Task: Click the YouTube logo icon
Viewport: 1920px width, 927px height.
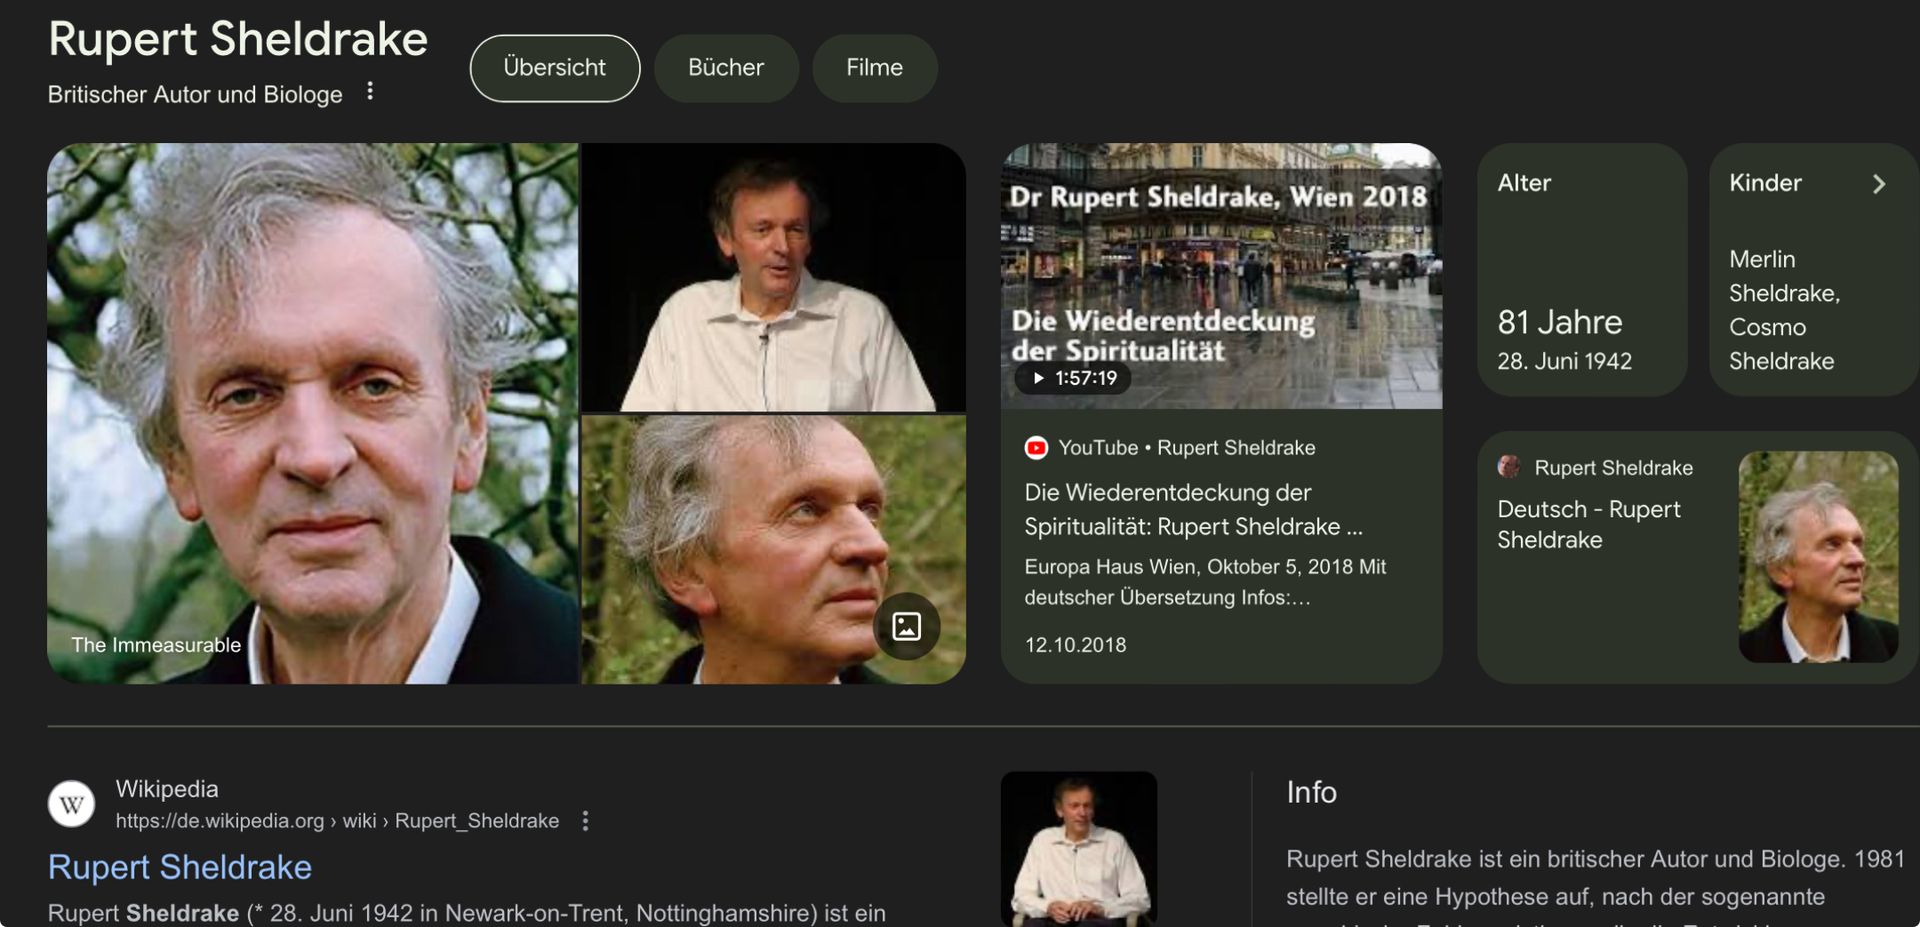Action: 1036,448
